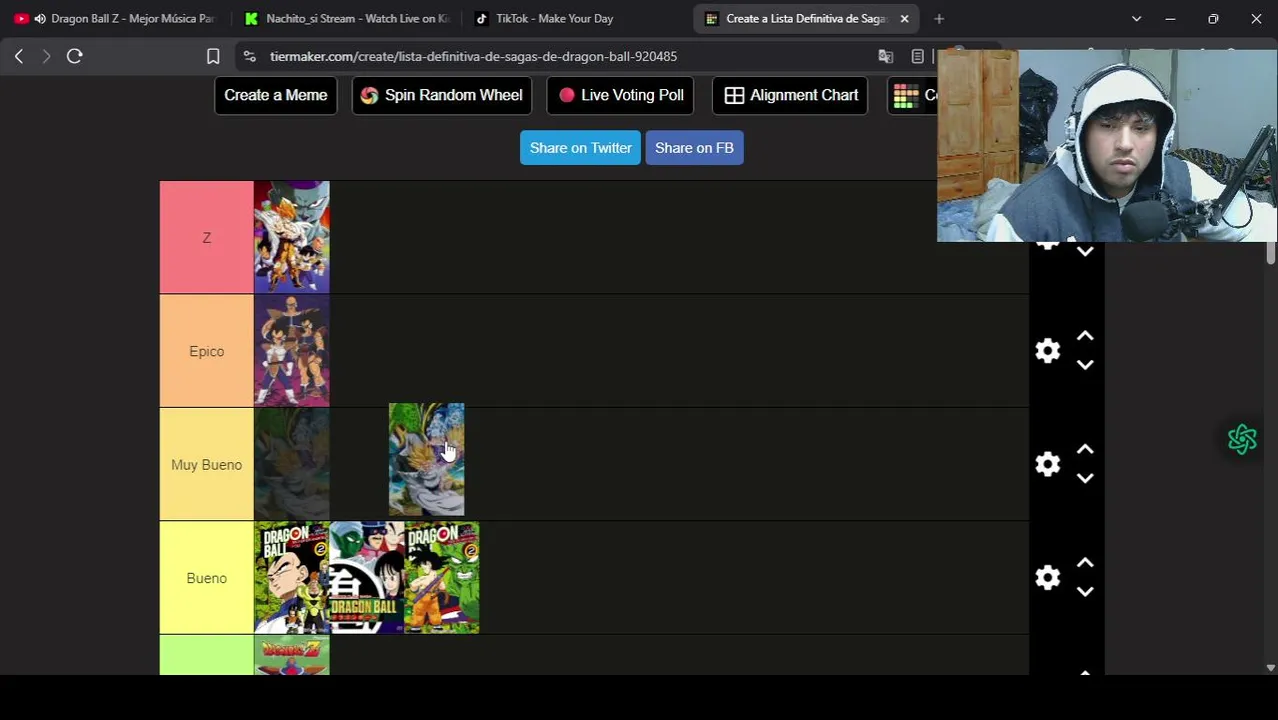Click the webcam overlay video
Screen dimensions: 1278x720
[1107, 146]
